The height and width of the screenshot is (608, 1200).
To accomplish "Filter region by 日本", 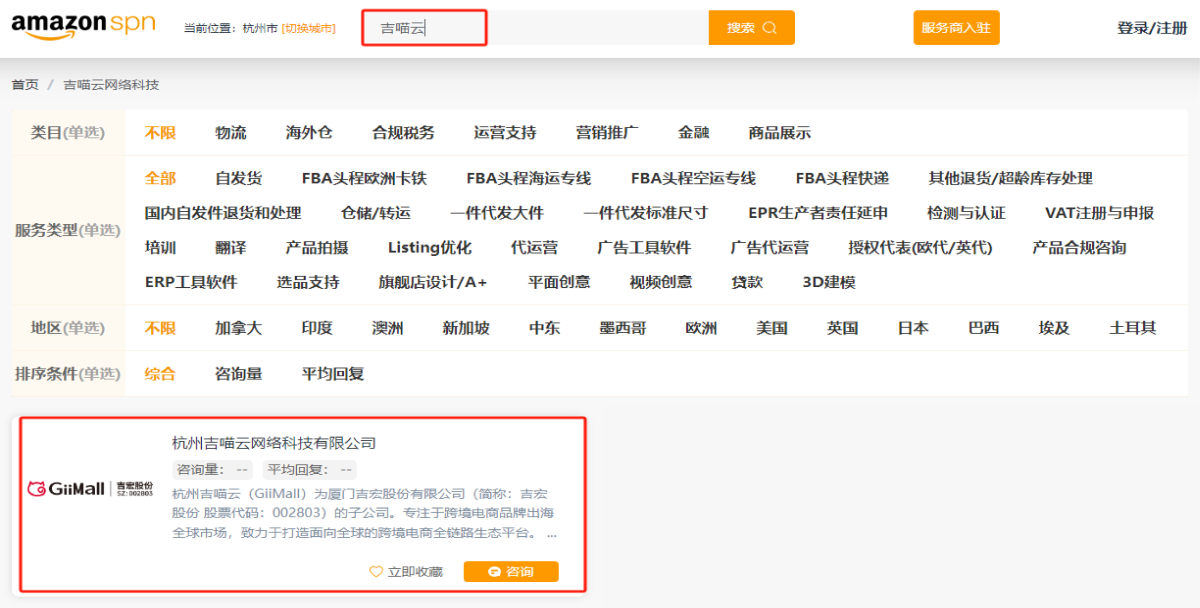I will (912, 328).
